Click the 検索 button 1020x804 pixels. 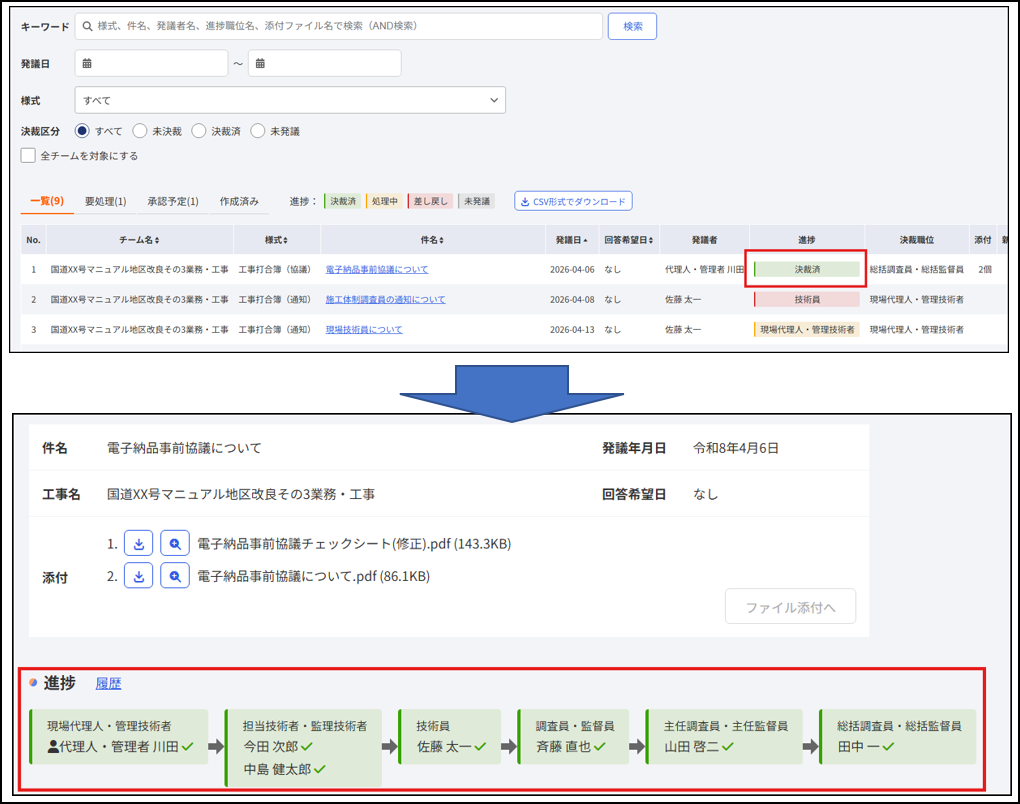(632, 26)
